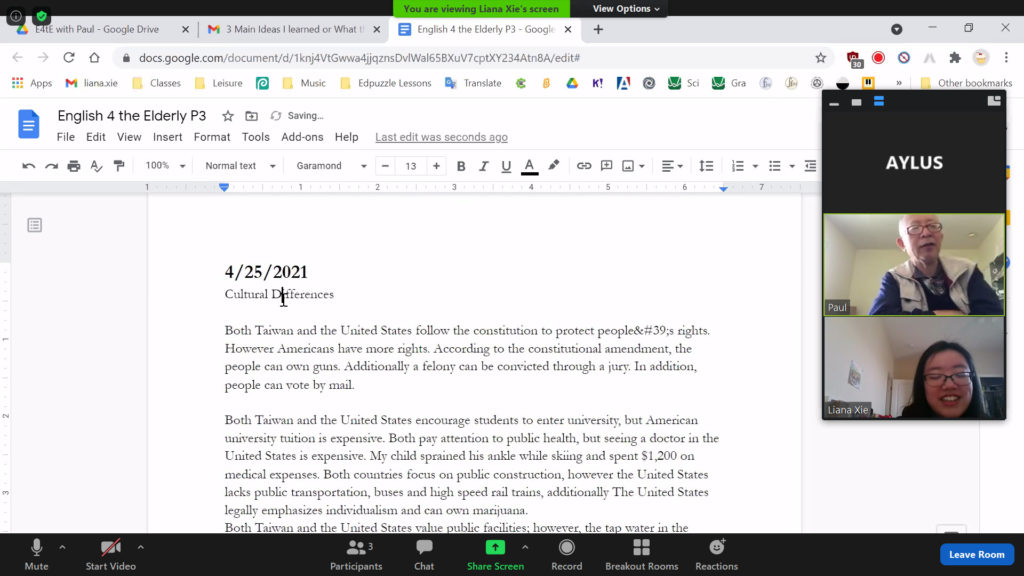This screenshot has width=1024, height=576.
Task: Open the browser extensions puzzle icon
Action: tap(955, 57)
